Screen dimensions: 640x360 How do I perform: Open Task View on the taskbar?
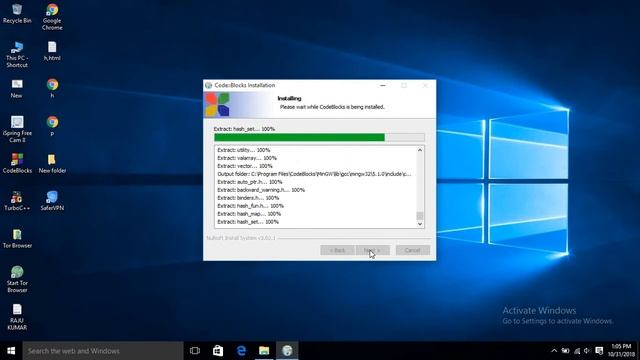195,351
